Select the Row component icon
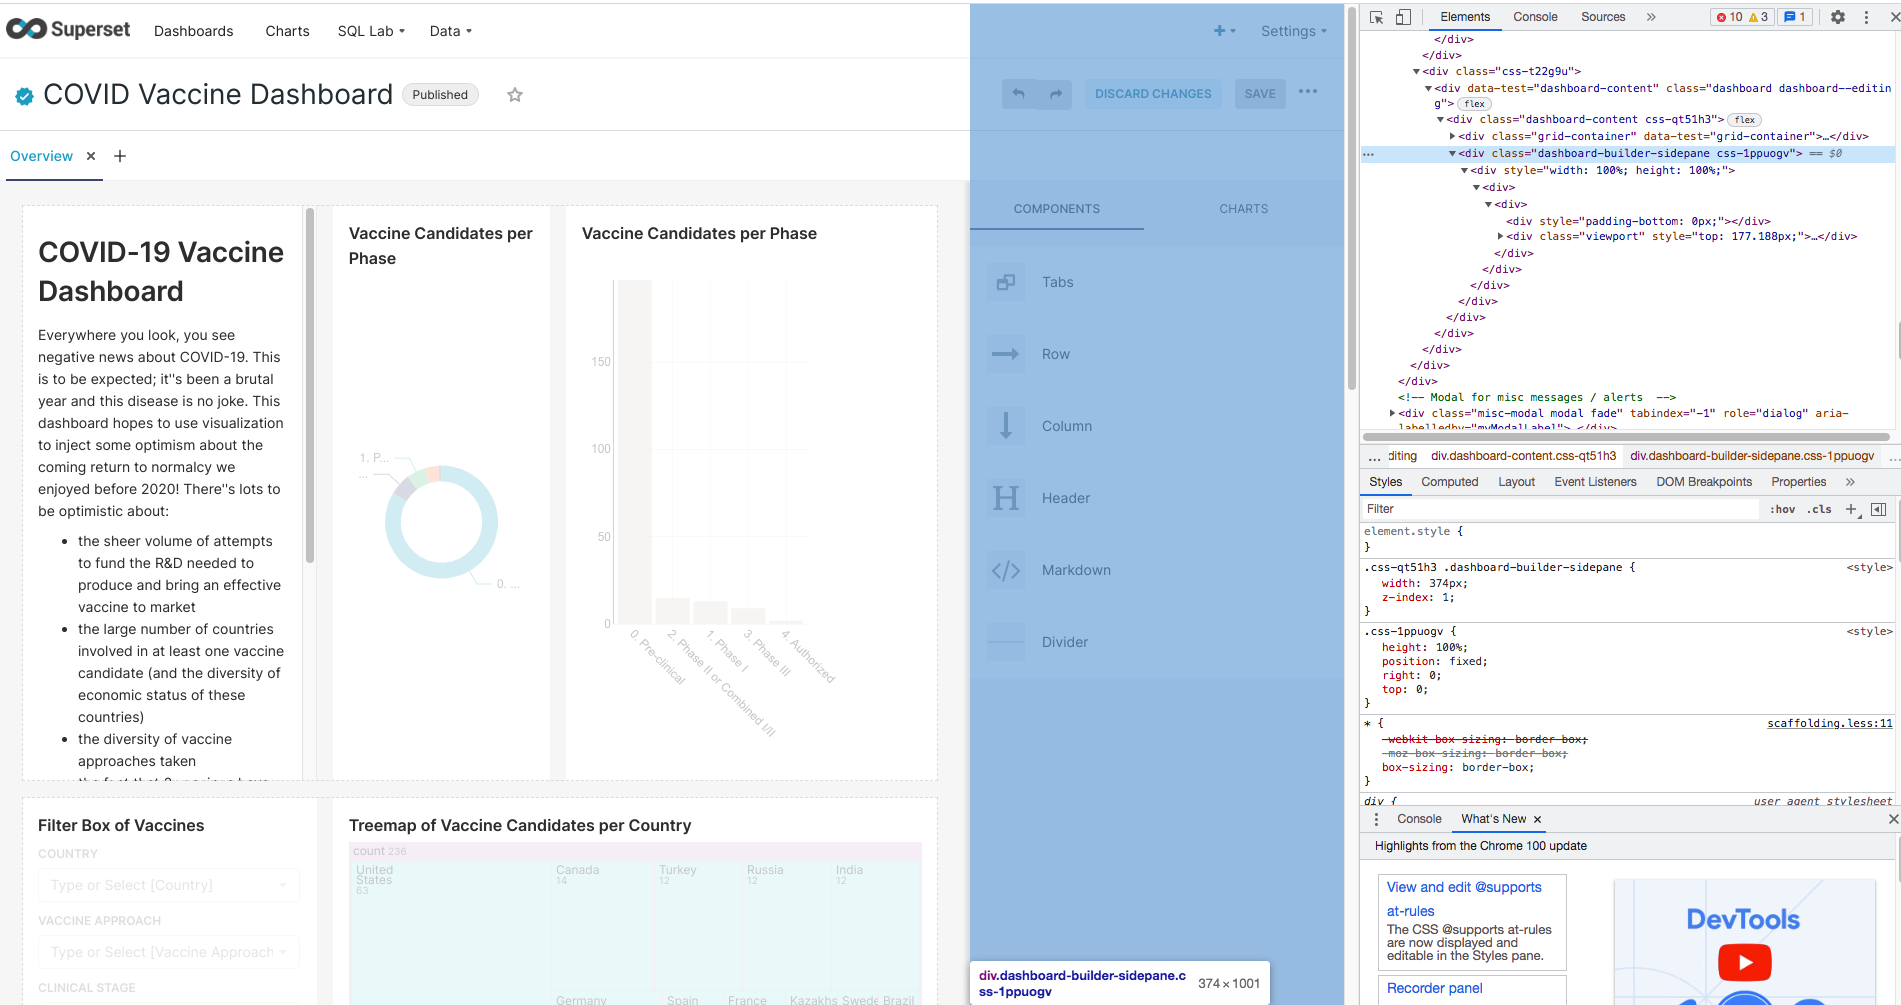Screen dimensions: 1901x1005 (x=1006, y=354)
